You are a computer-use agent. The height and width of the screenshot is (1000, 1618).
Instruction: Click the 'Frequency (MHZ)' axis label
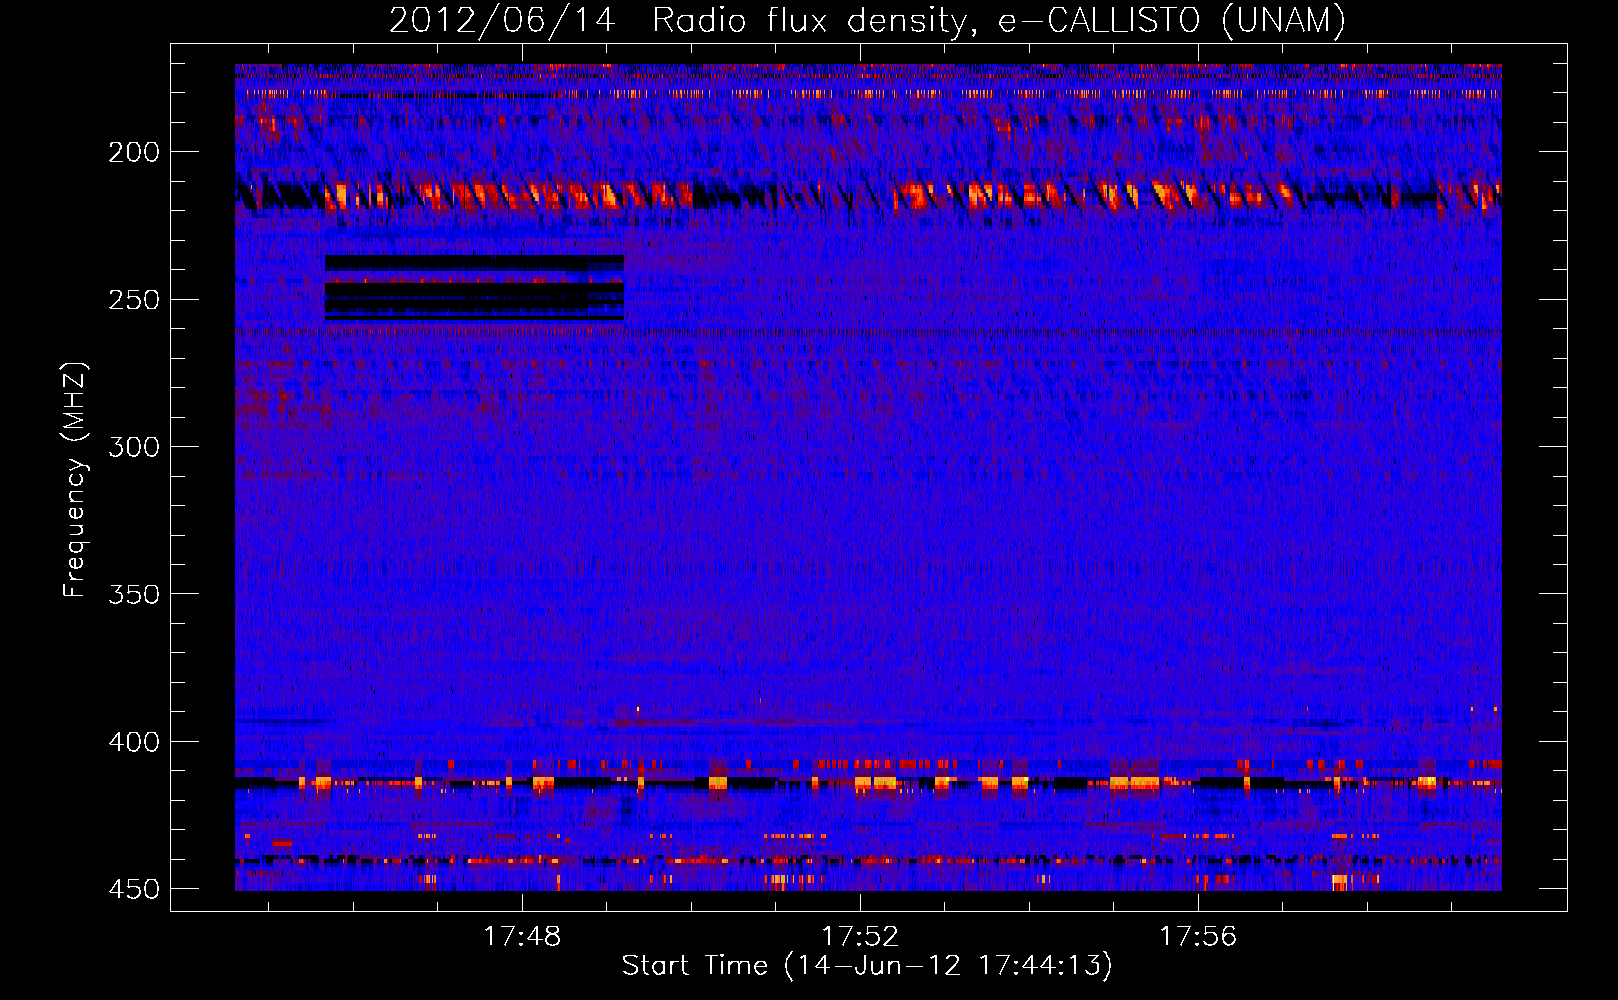(x=75, y=480)
